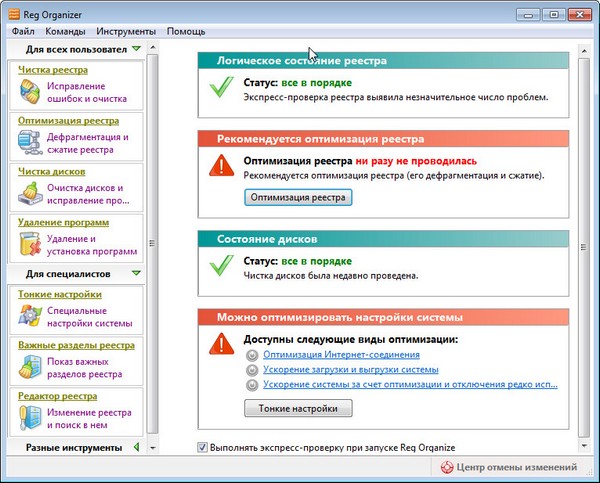Image resolution: width=600 pixels, height=483 pixels.
Task: Click the main panel scrollbar thumb
Action: (584, 248)
